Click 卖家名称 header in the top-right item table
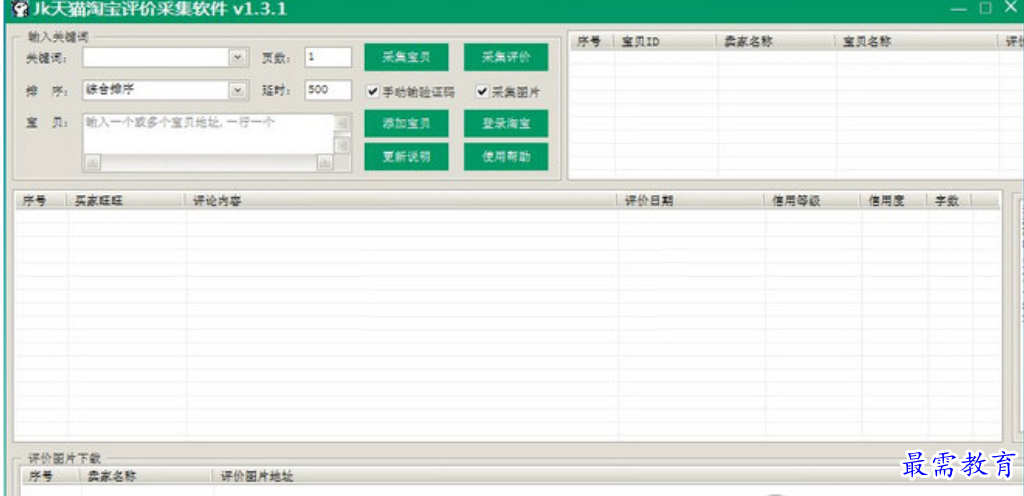1024x496 pixels. tap(776, 42)
